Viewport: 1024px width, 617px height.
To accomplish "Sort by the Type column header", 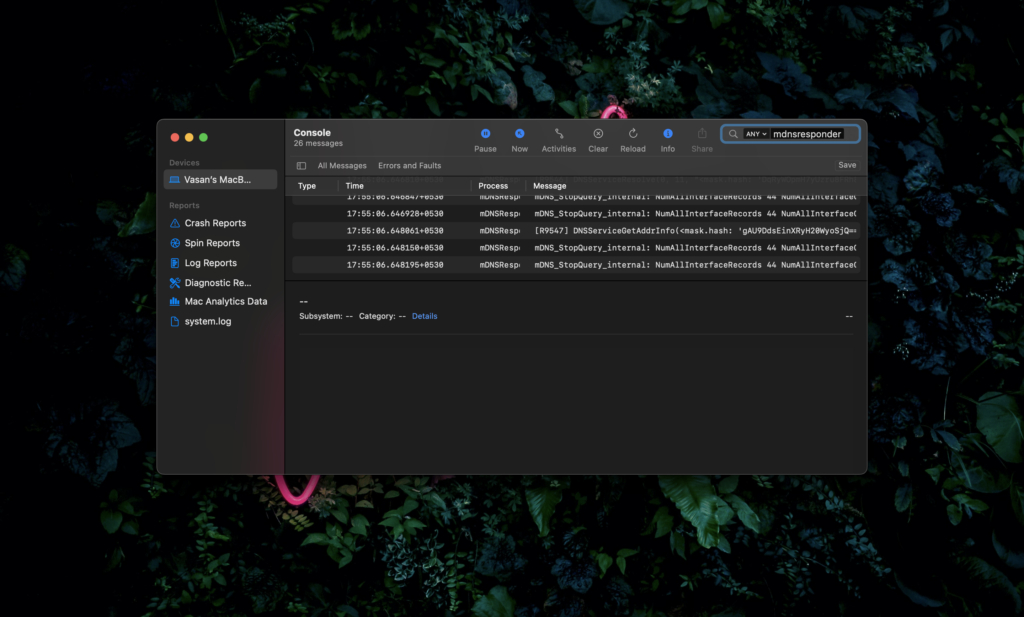I will click(x=307, y=186).
